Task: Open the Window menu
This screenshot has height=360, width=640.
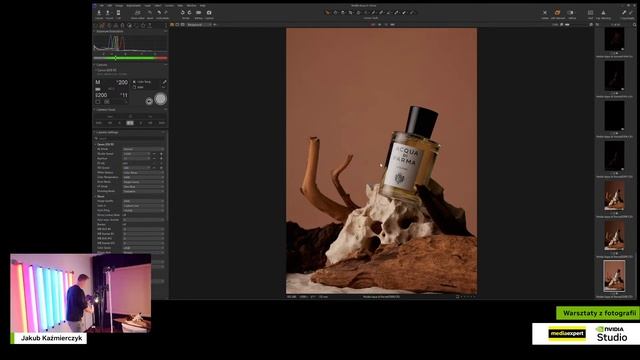Action: (x=191, y=6)
